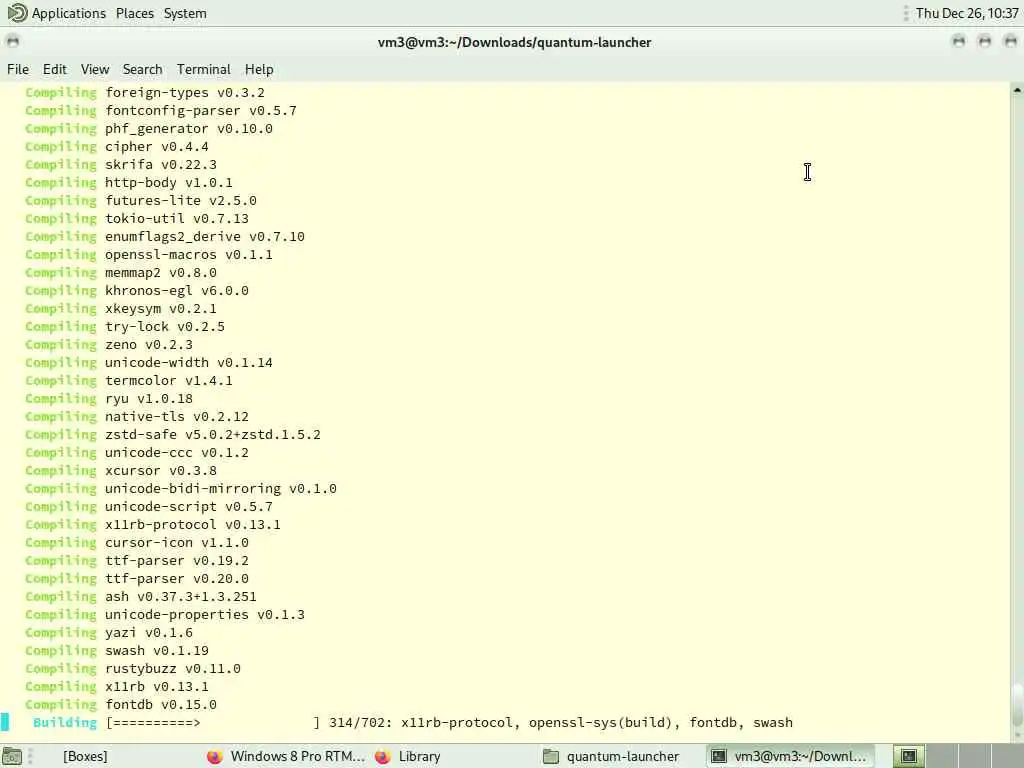Click the clock showing Thu Dec 26, 10:37
Viewport: 1024px width, 768px height.
point(967,13)
